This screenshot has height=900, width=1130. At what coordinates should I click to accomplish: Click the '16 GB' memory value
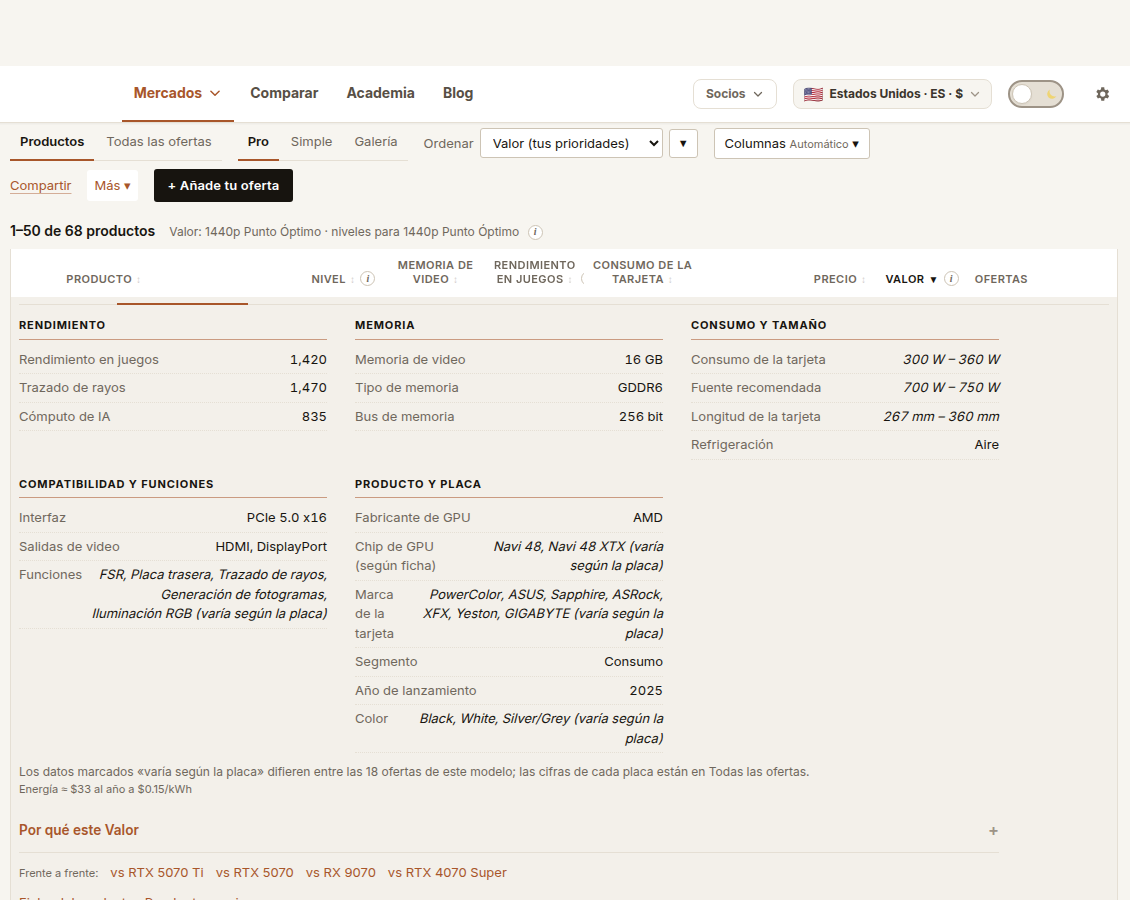644,360
